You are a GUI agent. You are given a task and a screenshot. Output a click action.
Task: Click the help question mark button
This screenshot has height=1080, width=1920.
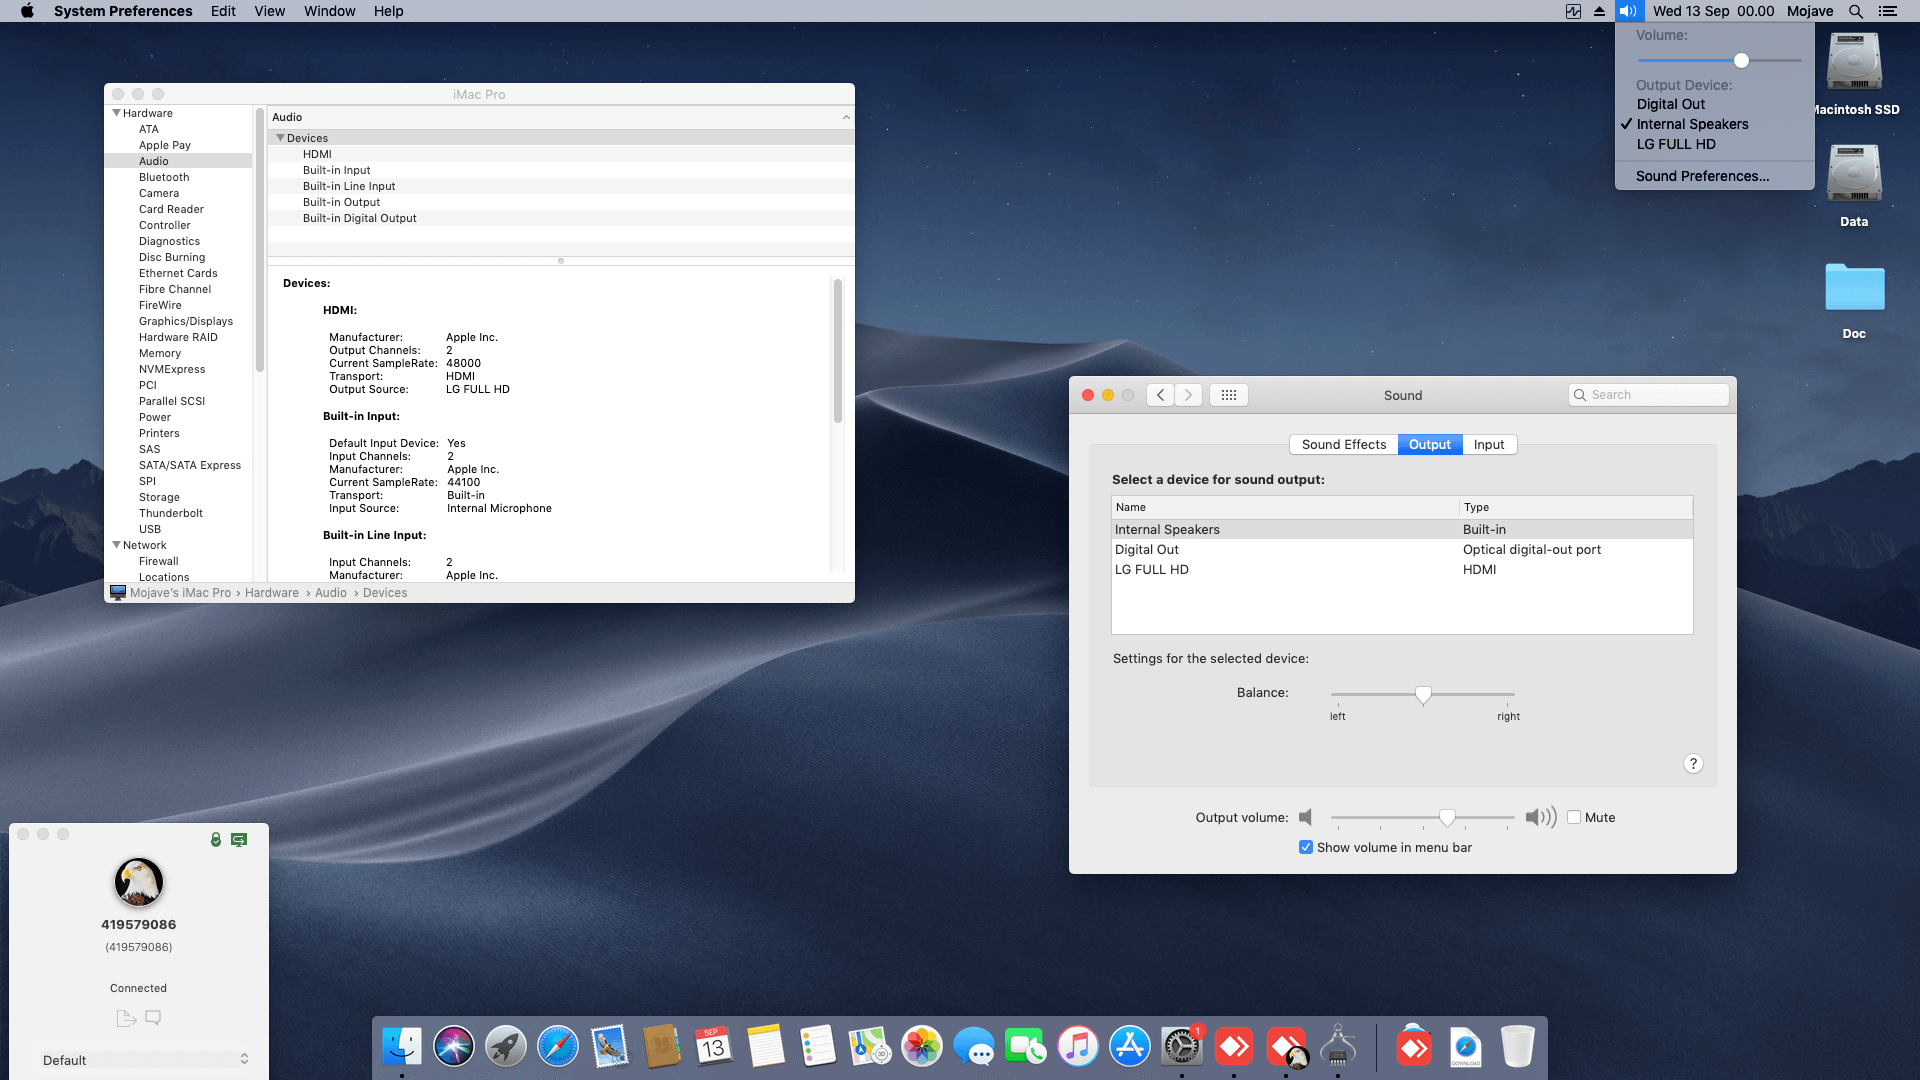point(1692,764)
